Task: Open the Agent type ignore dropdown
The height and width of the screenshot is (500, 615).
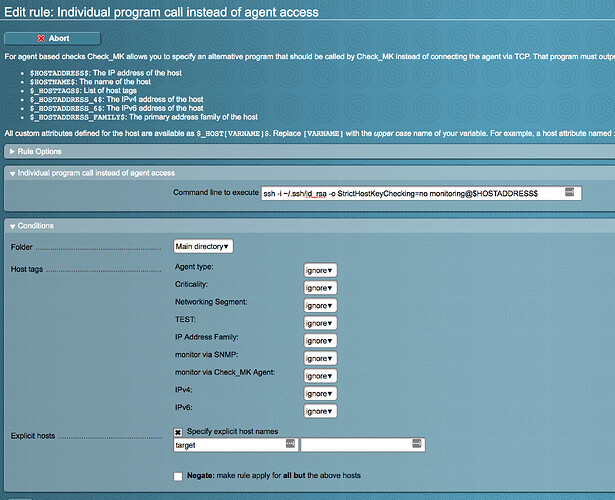Action: click(320, 270)
